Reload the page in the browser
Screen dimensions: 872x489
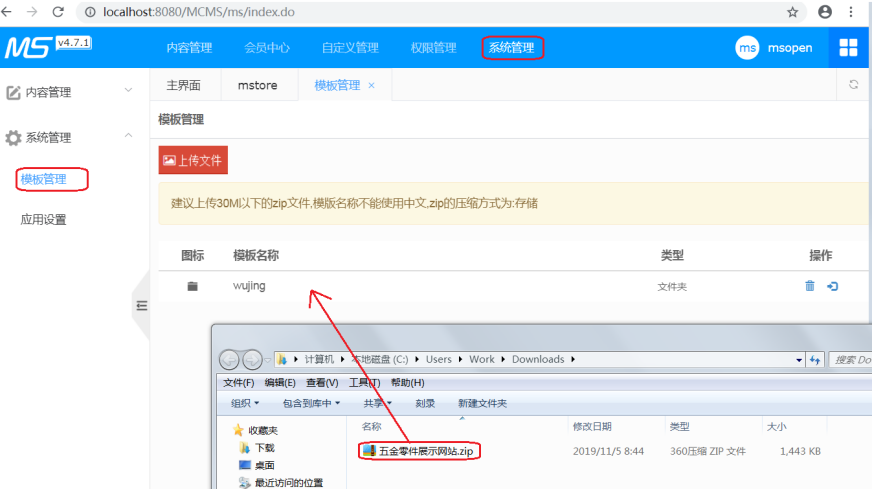58,12
